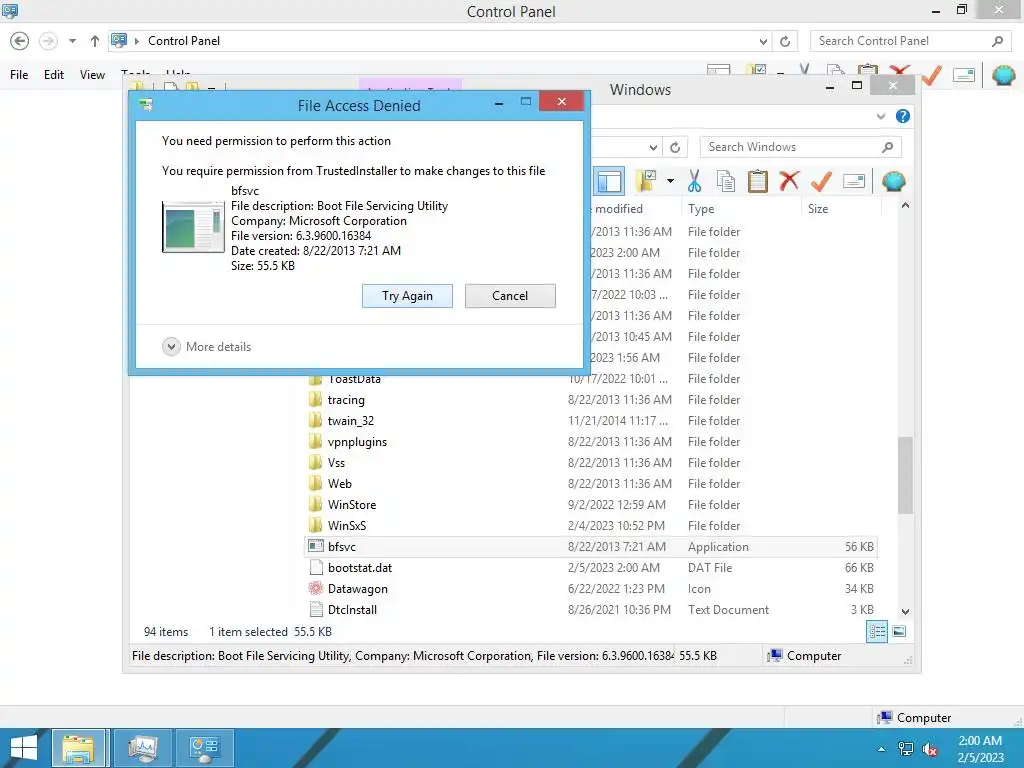Screen dimensions: 1024x768
Task: Open the File menu
Action: pyautogui.click(x=19, y=75)
